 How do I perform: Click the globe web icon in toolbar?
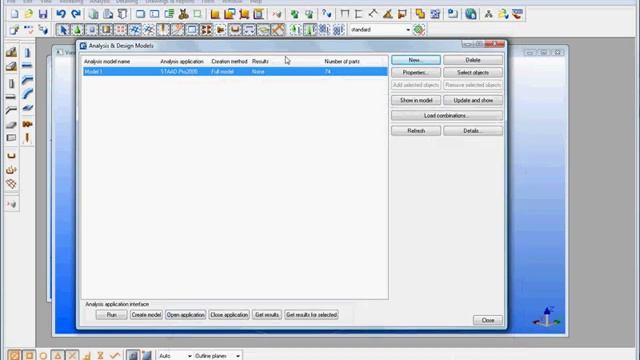coord(471,14)
